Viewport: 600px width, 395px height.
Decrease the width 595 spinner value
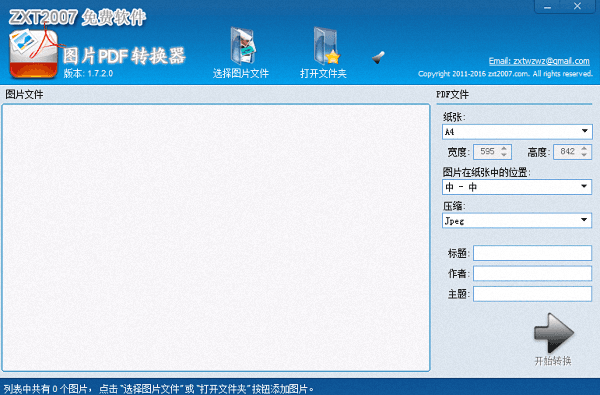504,155
